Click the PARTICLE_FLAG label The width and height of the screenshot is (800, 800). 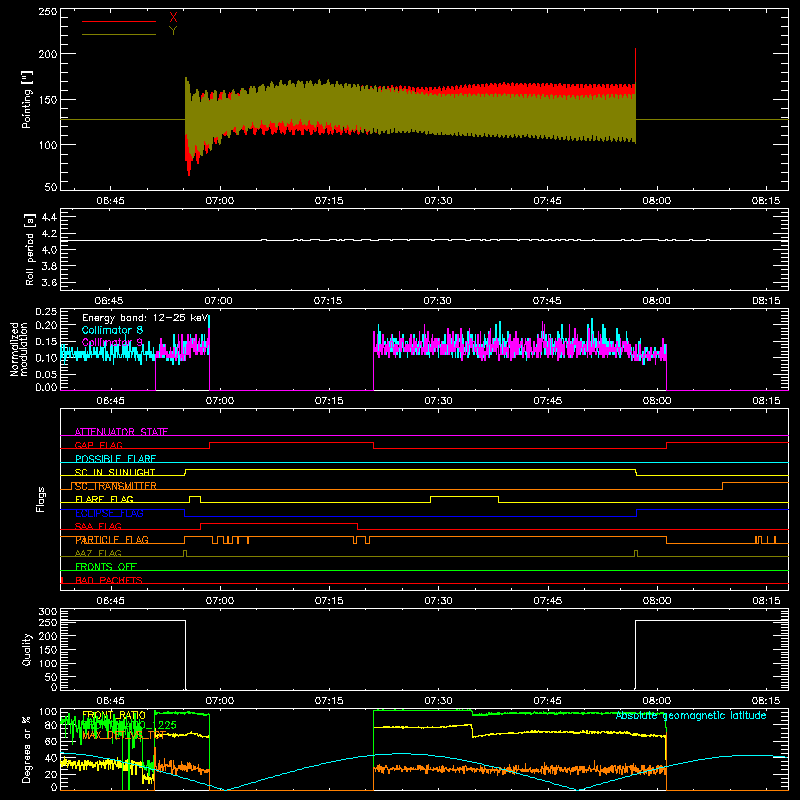tap(112, 540)
